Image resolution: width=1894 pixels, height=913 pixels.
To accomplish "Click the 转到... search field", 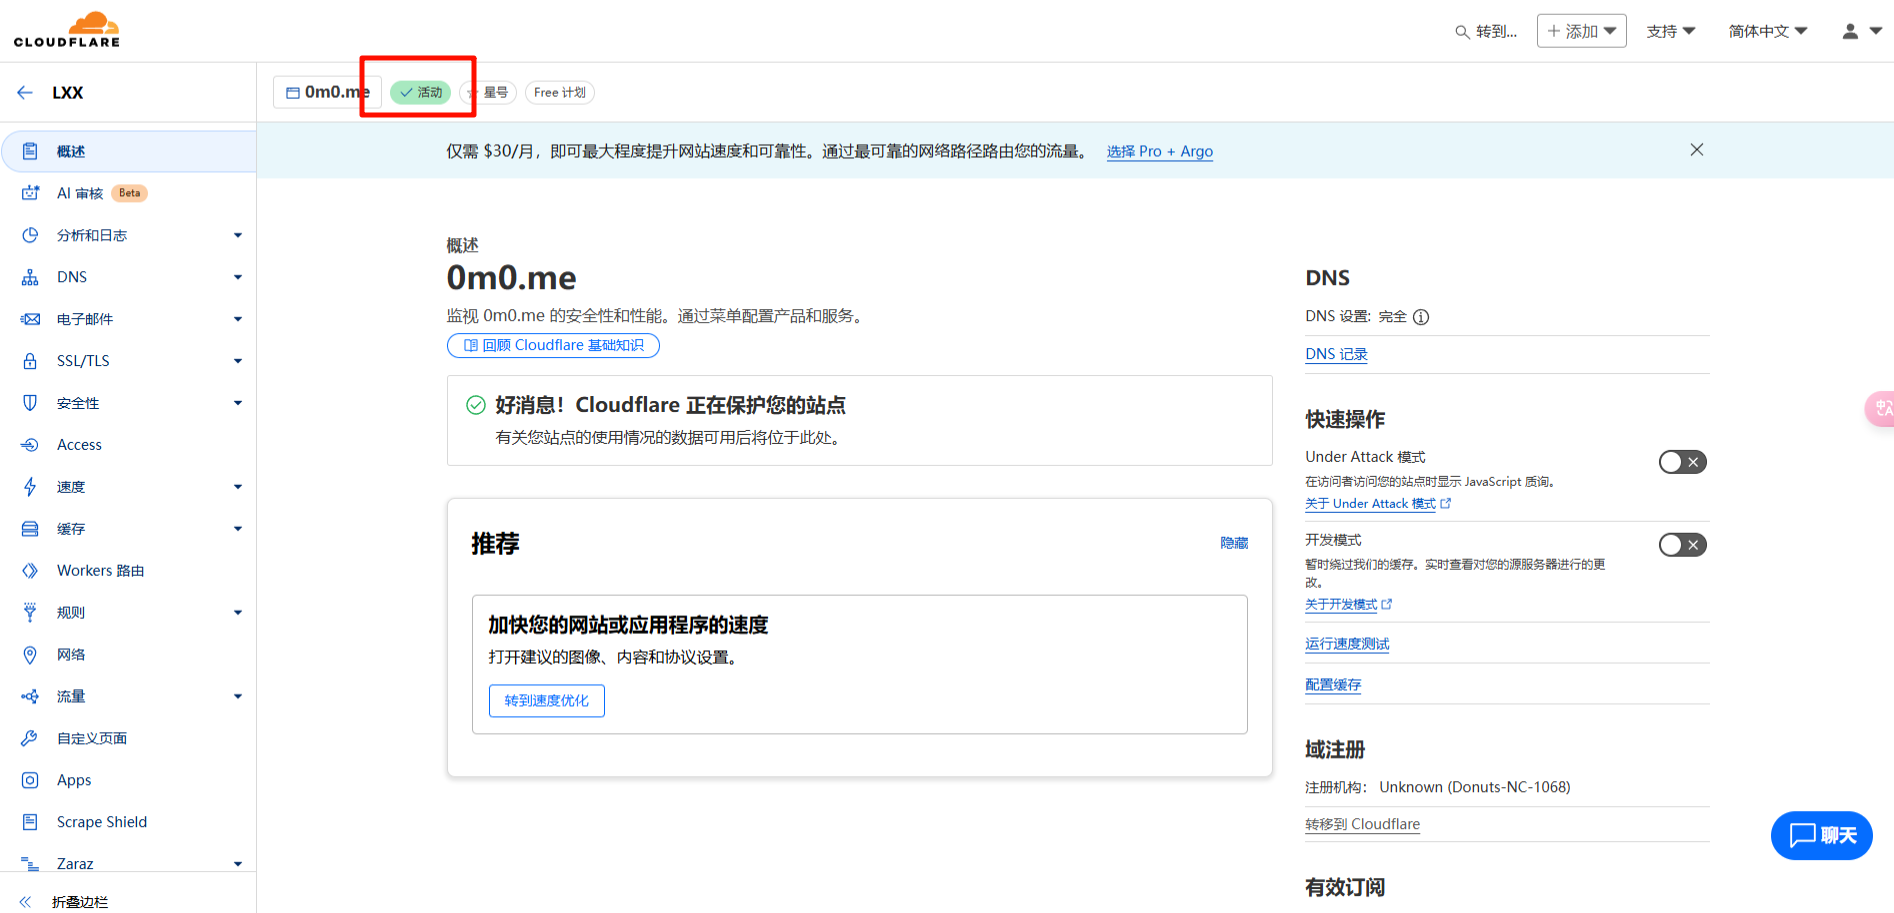I will click(1486, 31).
